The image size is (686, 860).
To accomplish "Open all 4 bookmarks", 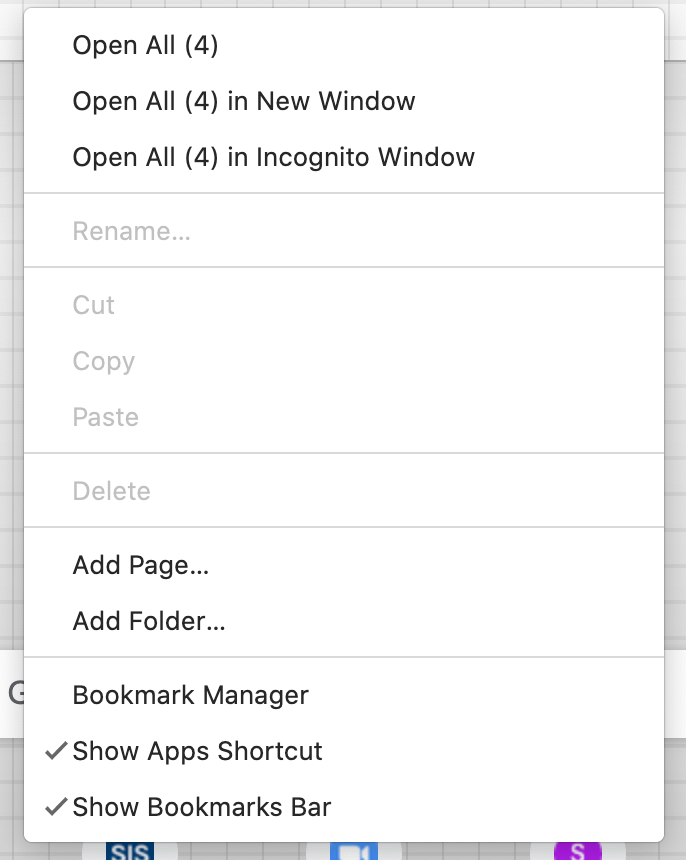I will [146, 45].
